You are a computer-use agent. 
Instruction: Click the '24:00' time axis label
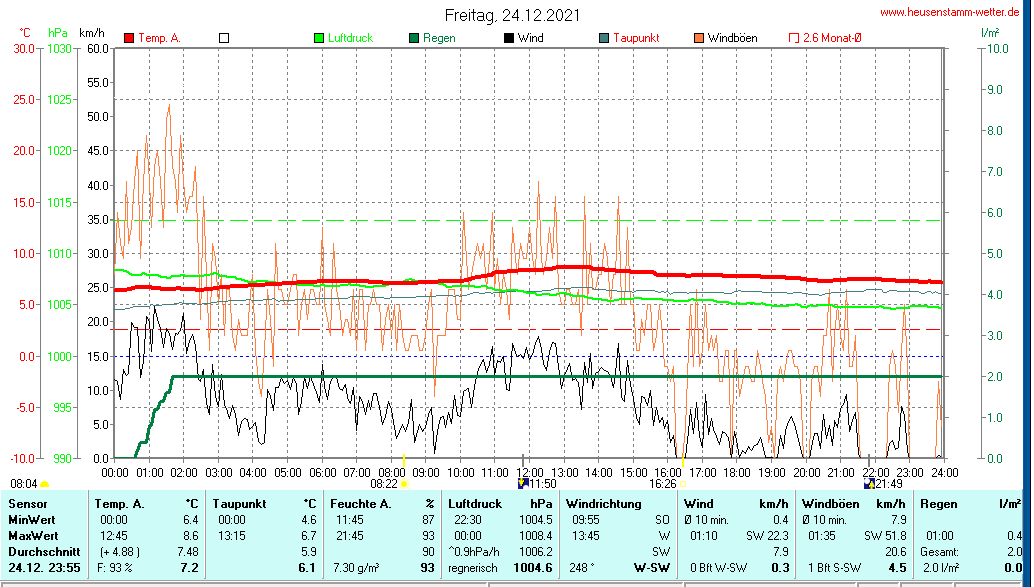(x=944, y=472)
